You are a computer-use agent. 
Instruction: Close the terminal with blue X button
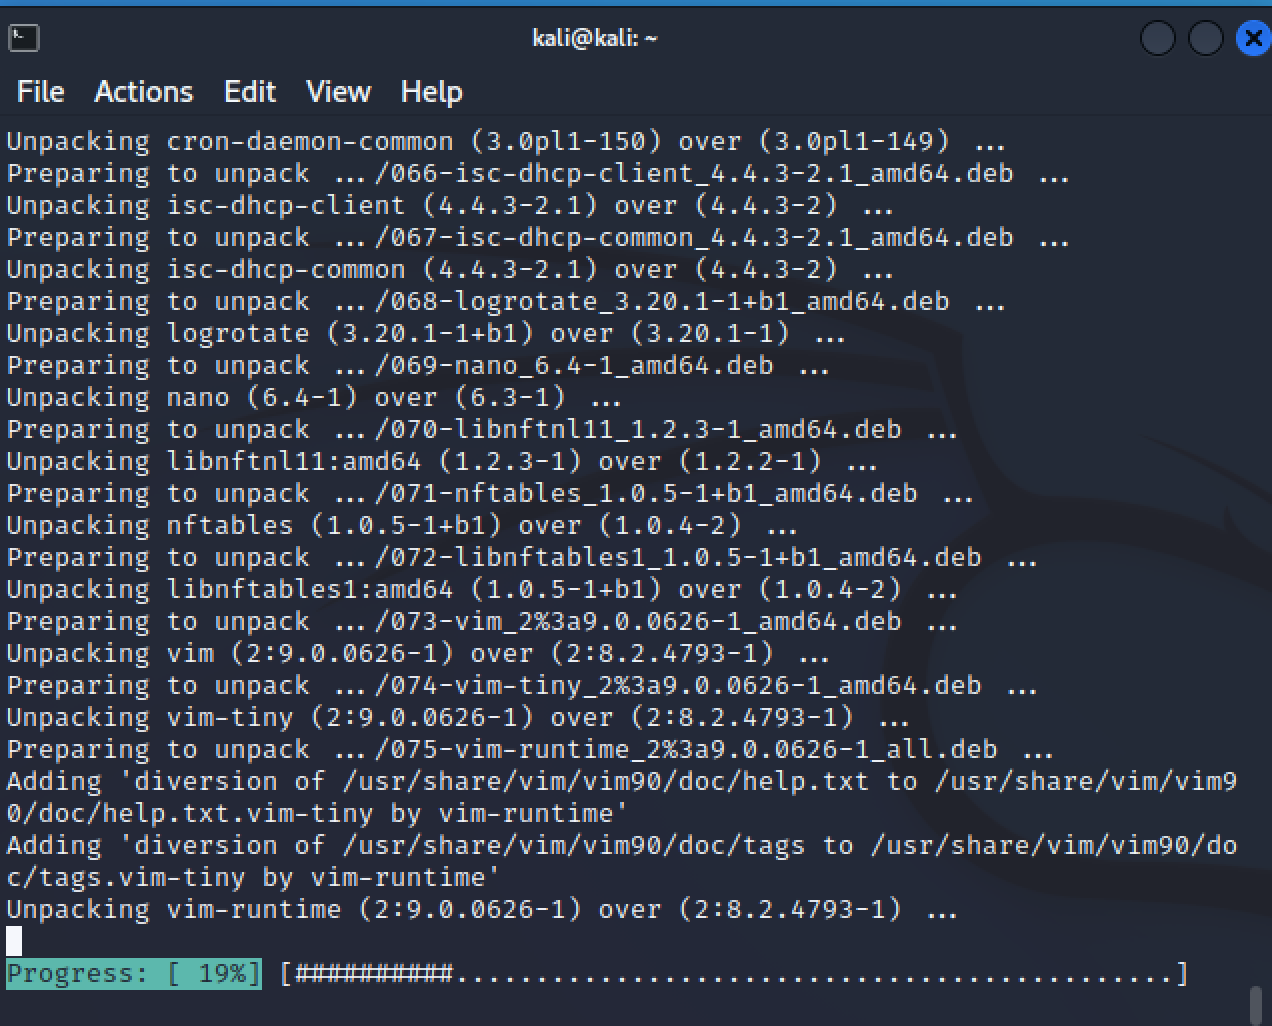[x=1252, y=39]
